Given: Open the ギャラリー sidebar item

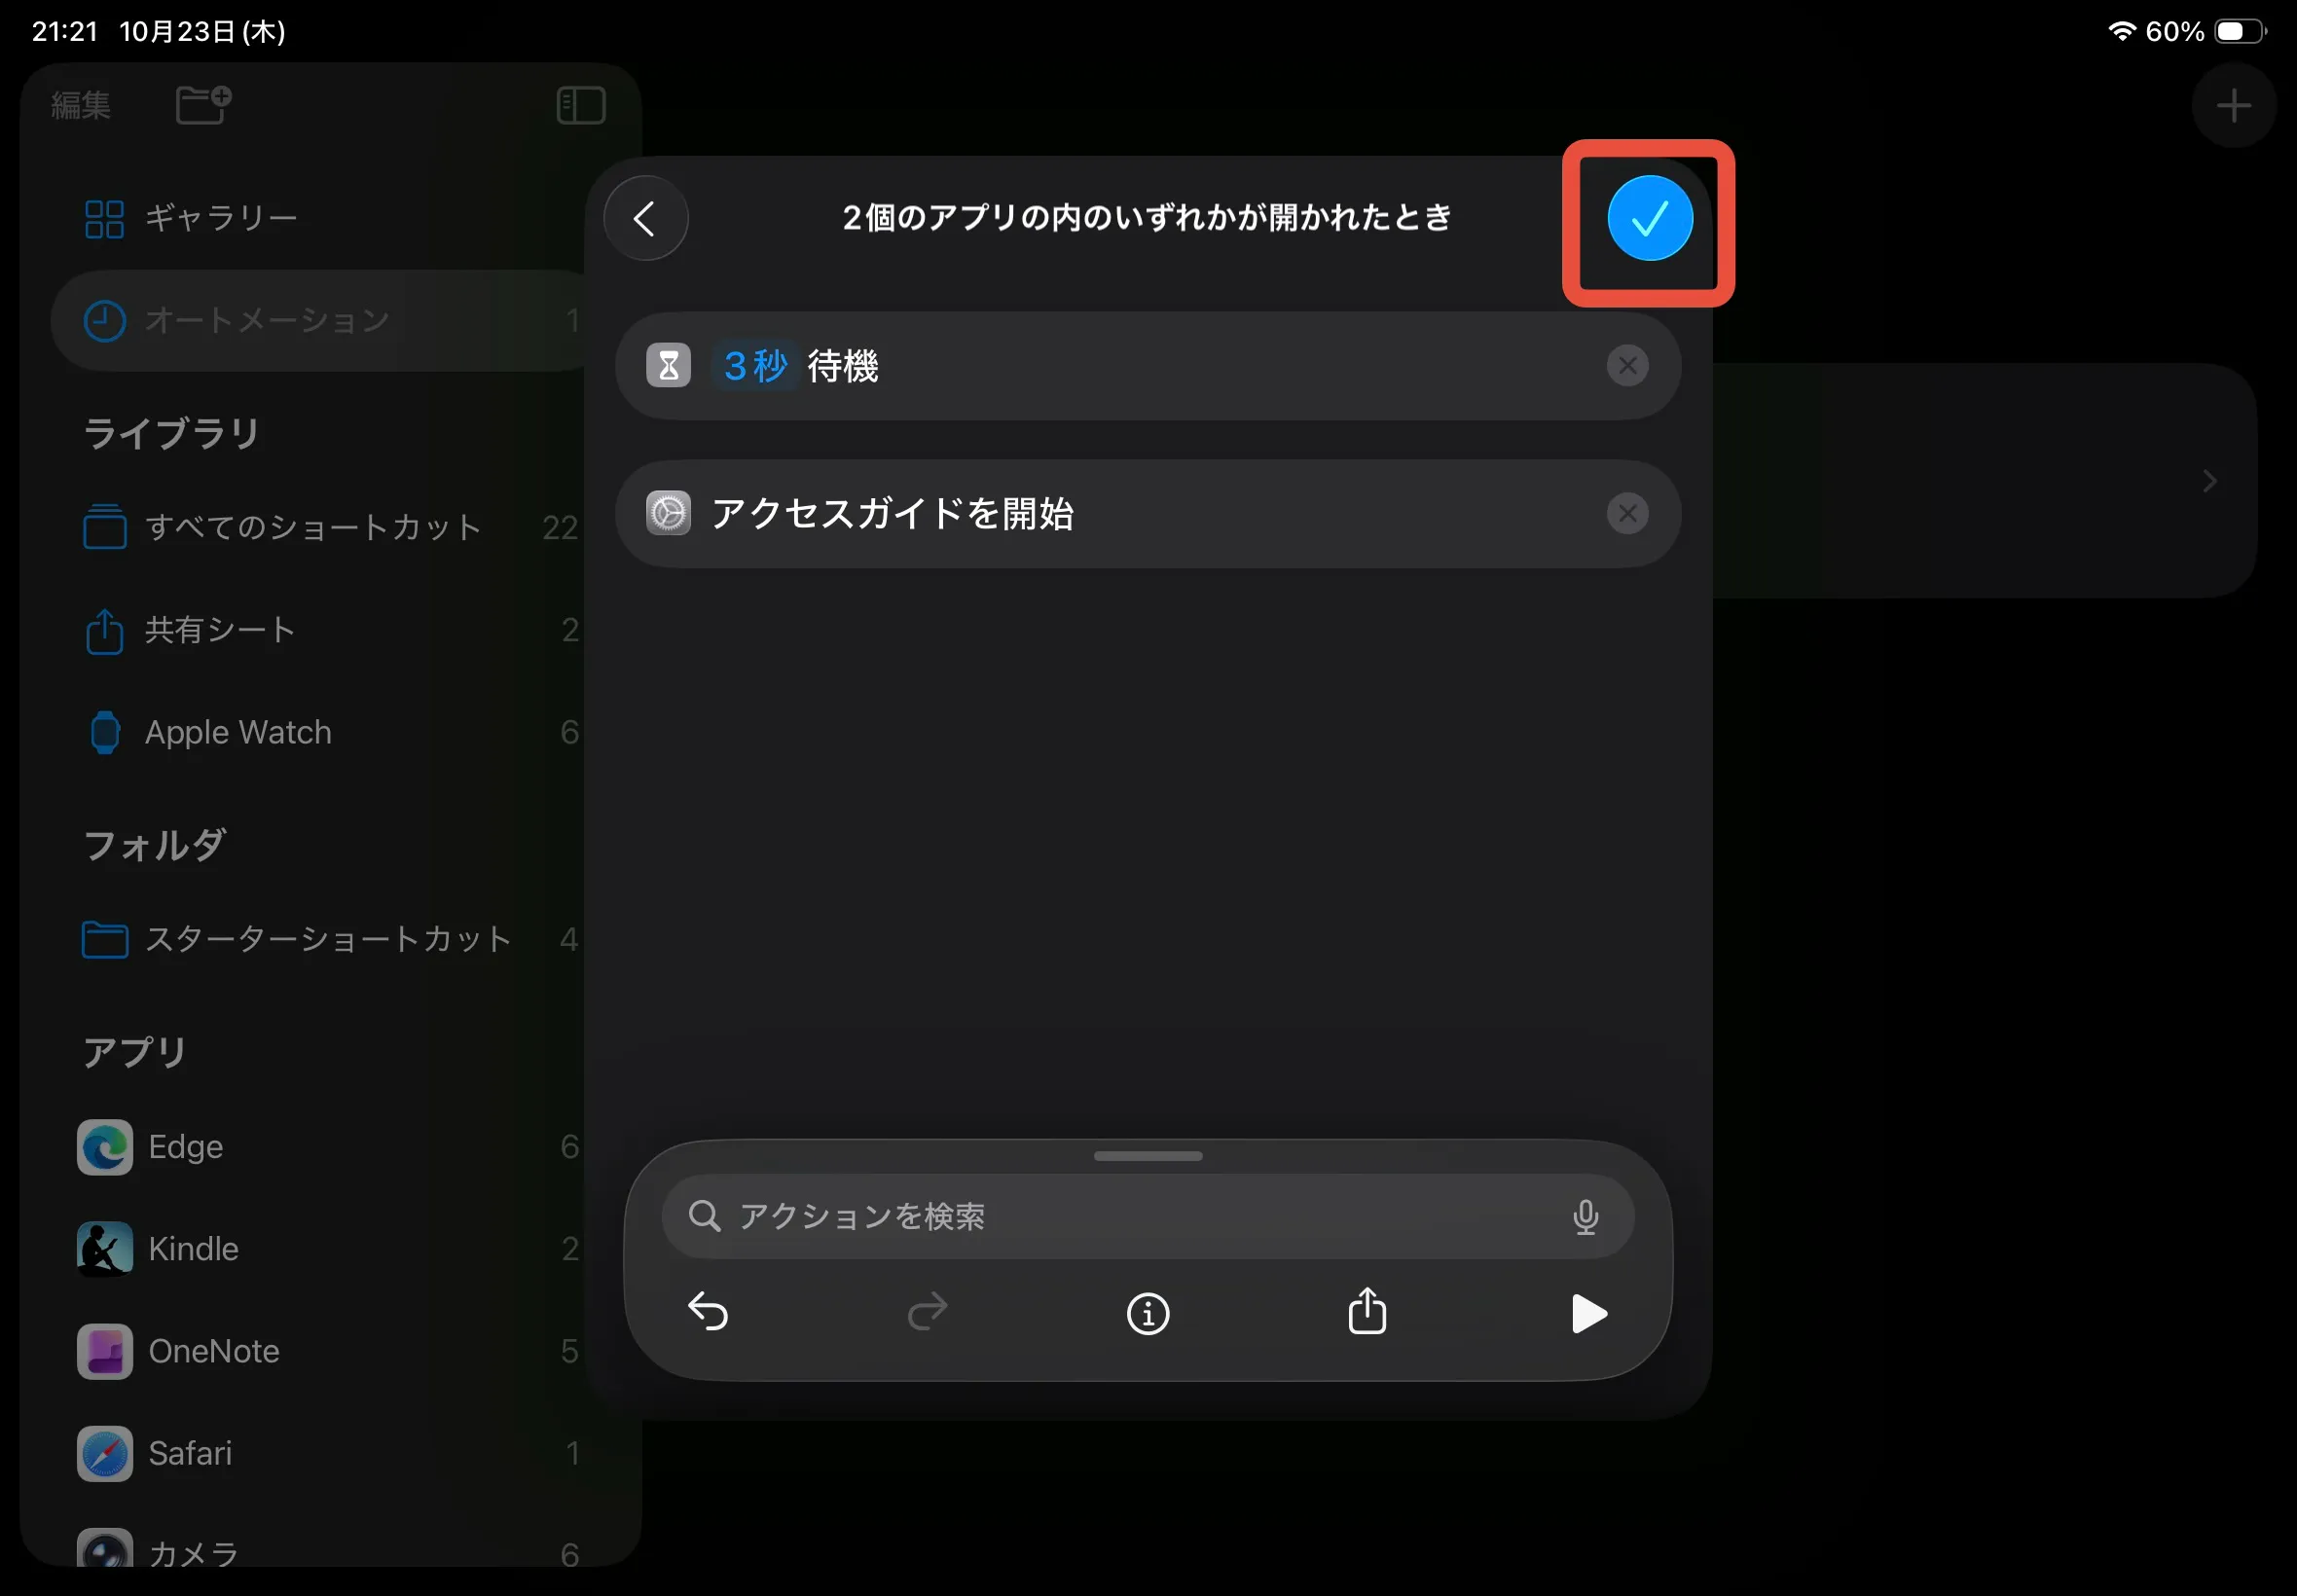Looking at the screenshot, I should (x=220, y=218).
